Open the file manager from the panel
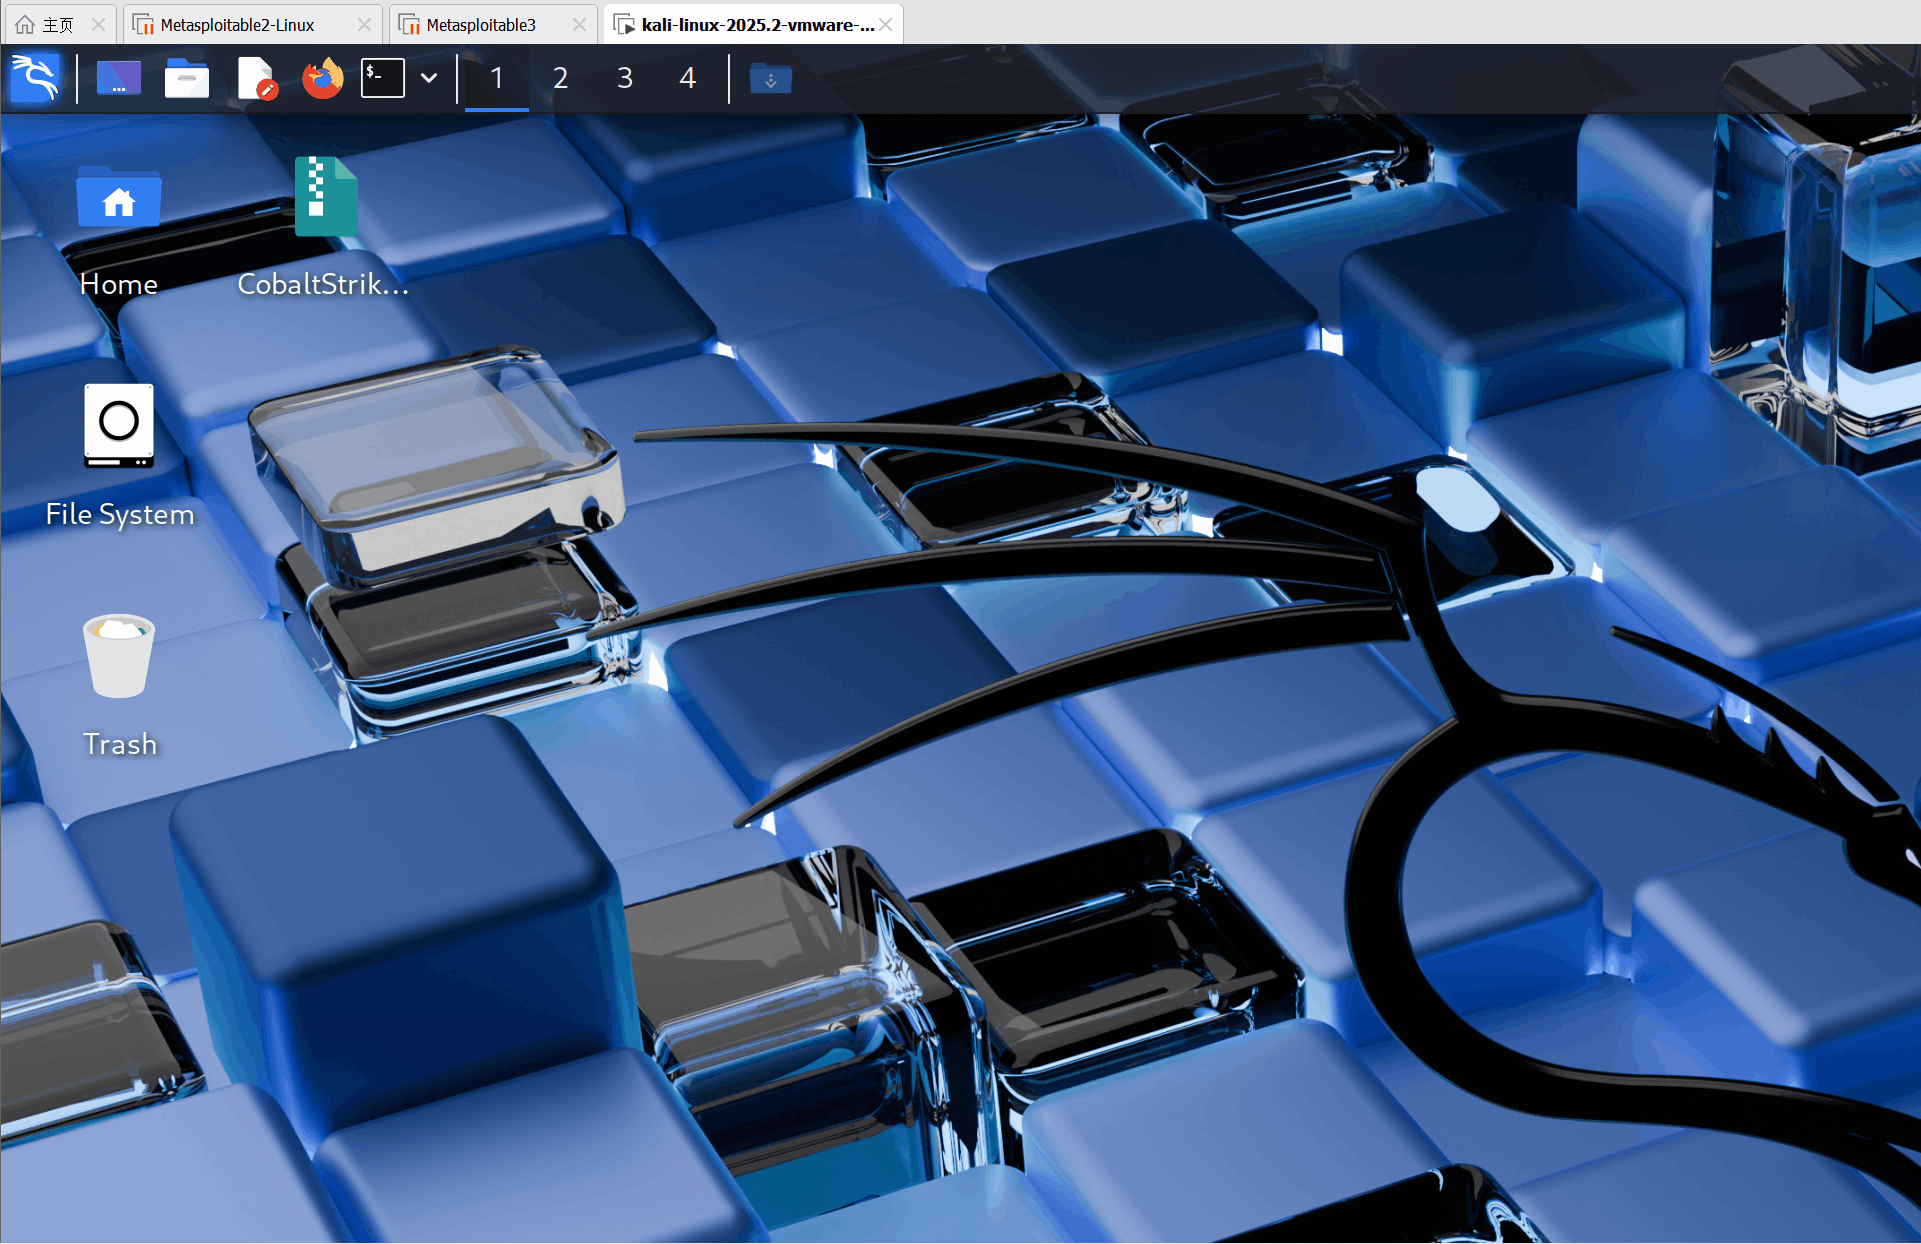 point(187,78)
